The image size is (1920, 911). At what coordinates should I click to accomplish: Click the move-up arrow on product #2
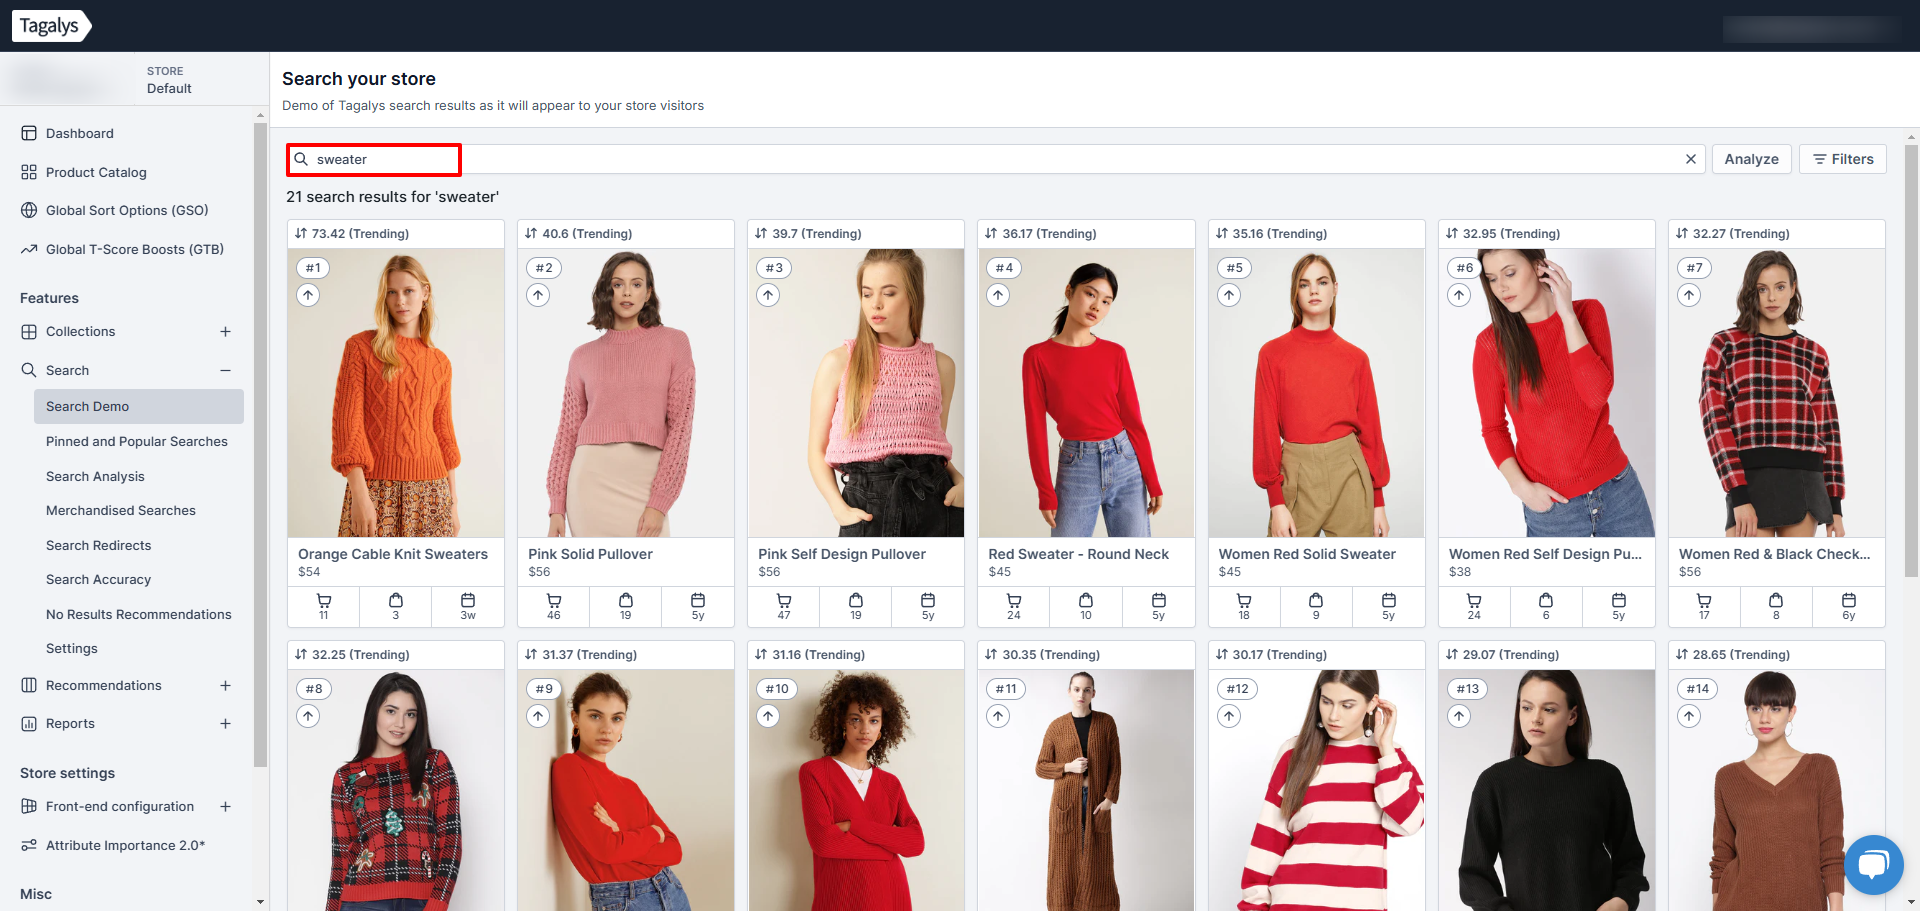[538, 295]
